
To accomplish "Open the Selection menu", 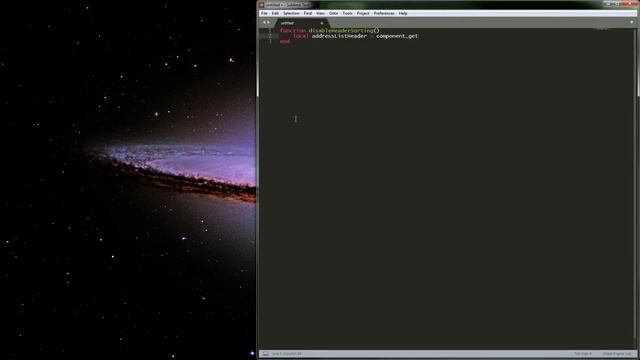I will [291, 13].
